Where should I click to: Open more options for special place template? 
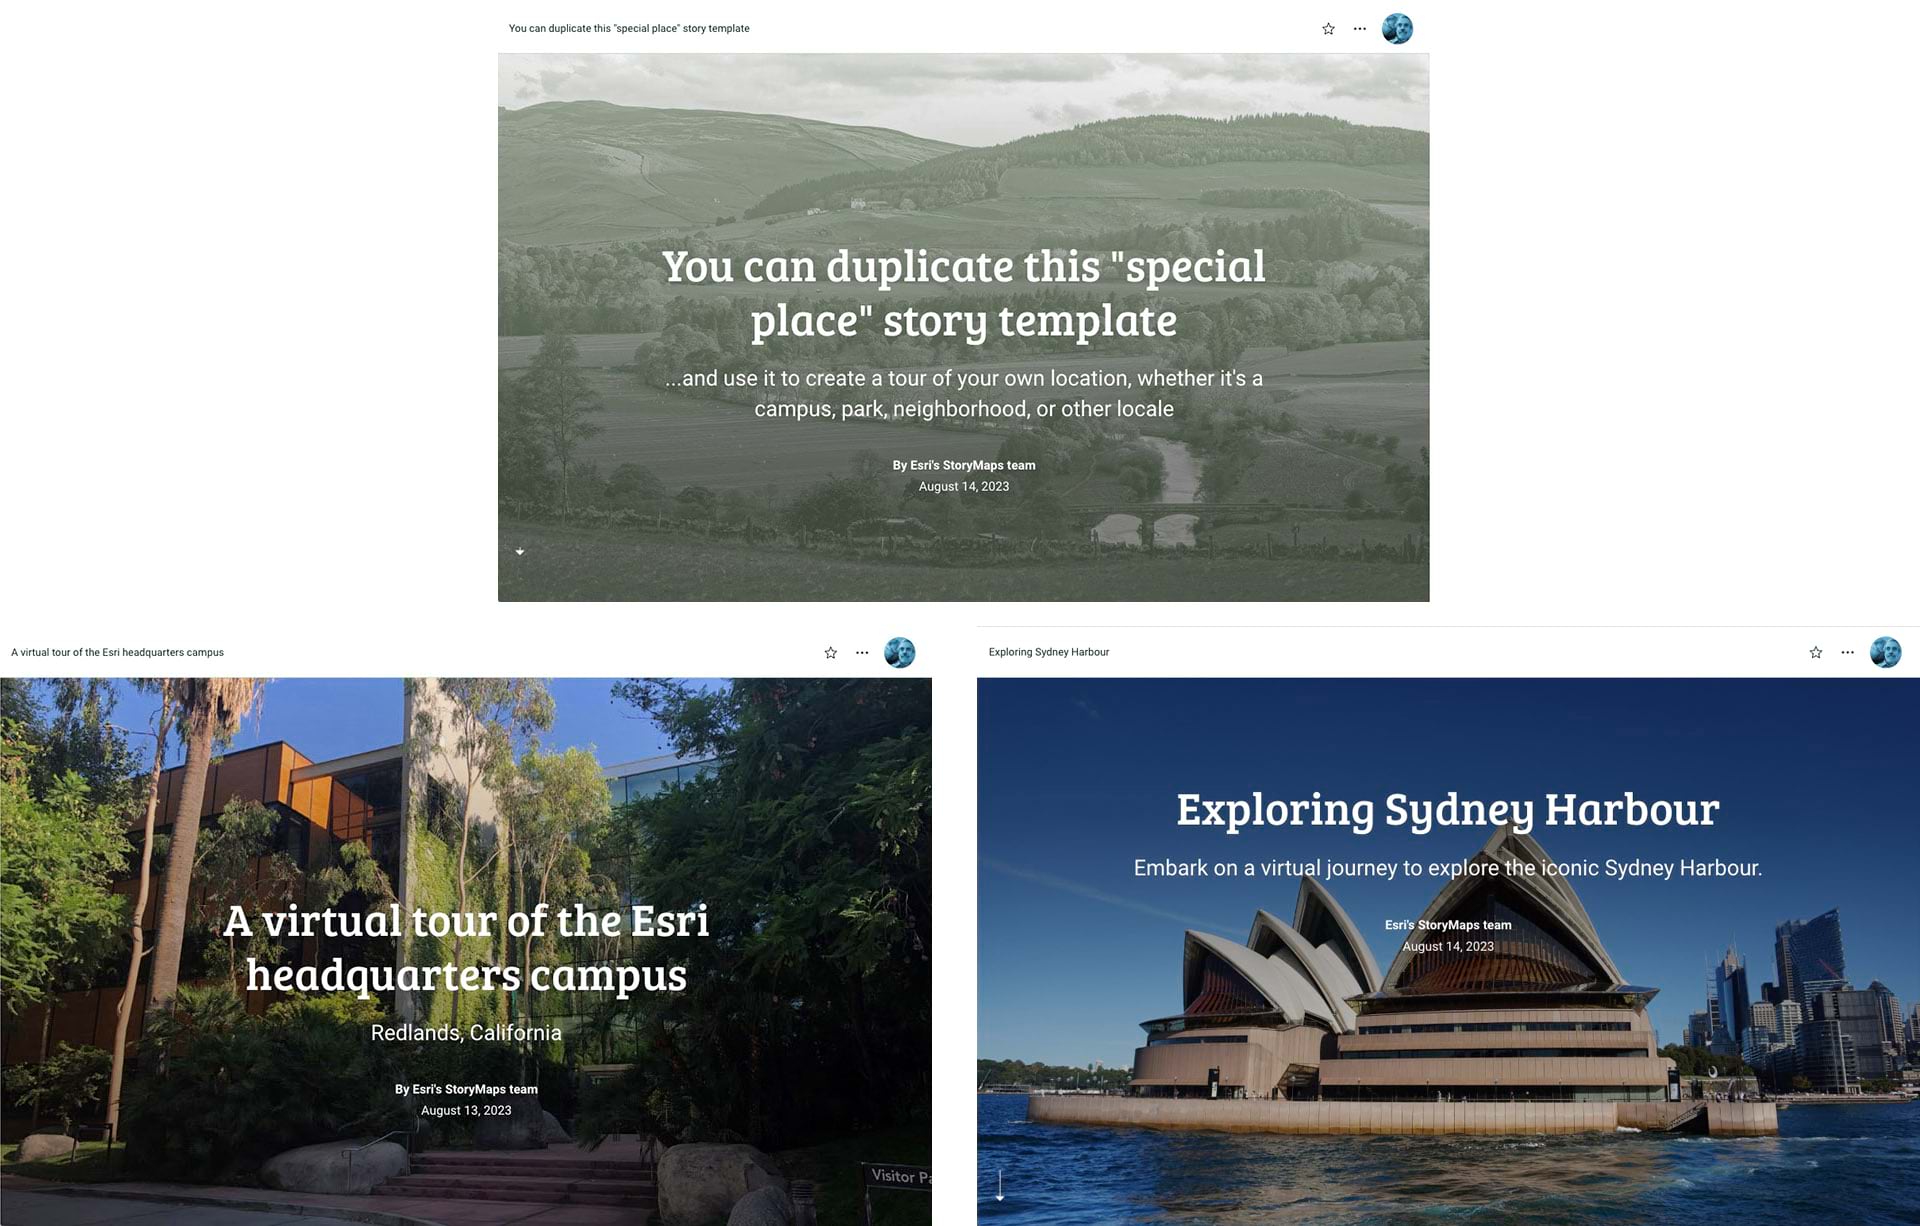click(x=1359, y=29)
